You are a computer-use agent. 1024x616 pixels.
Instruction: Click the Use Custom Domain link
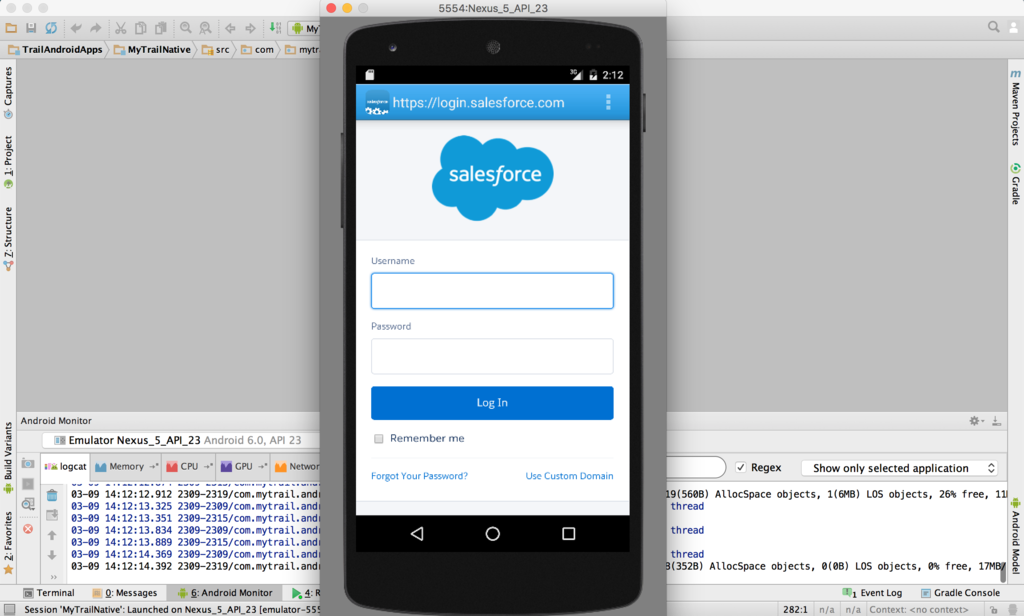click(x=569, y=476)
